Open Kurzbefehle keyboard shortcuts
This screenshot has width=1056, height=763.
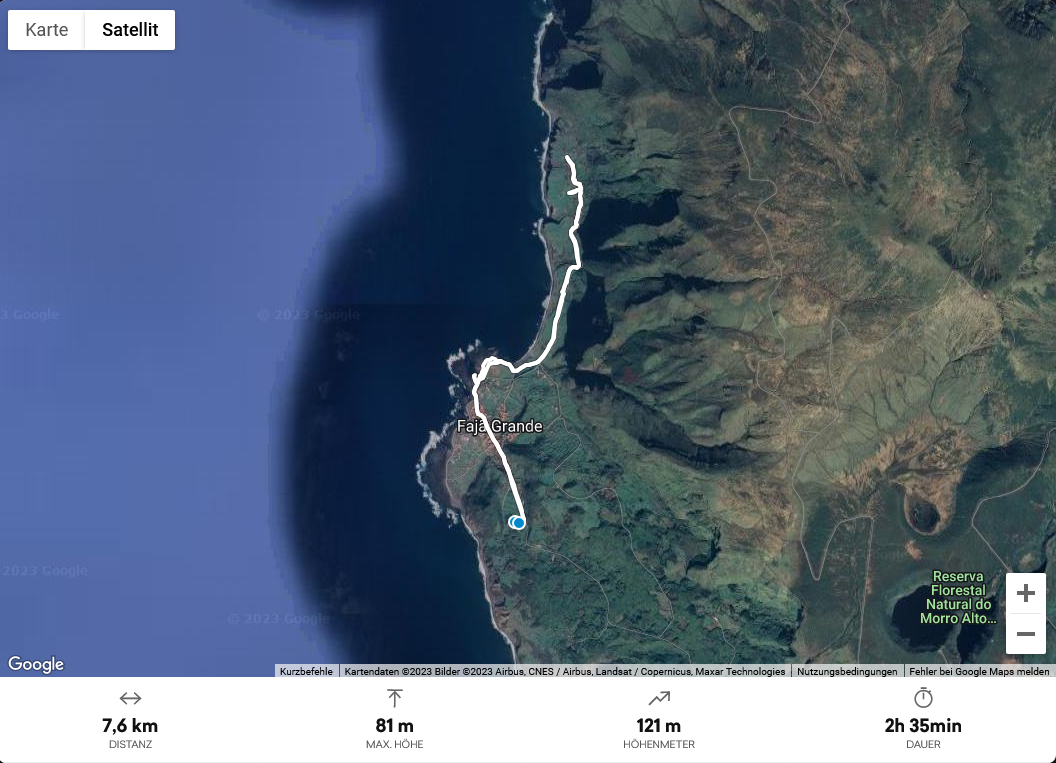(x=306, y=671)
